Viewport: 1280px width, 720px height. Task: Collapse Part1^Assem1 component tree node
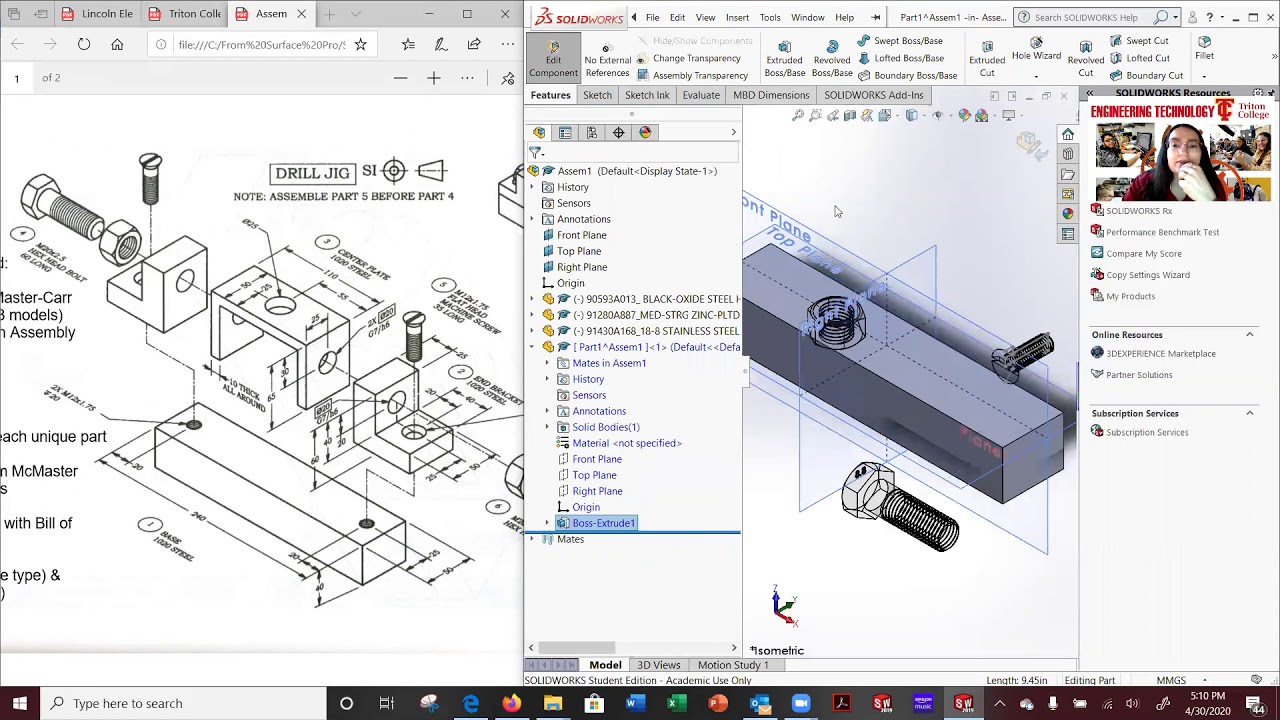click(532, 347)
